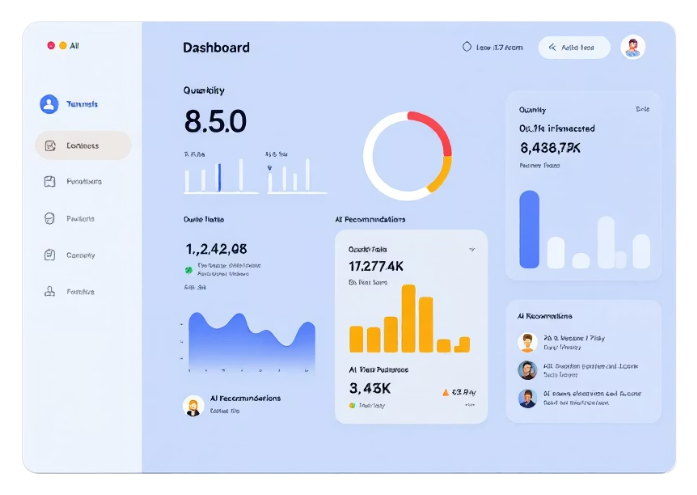This screenshot has height=495, width=697.
Task: Open the first avatar in the recommendations list
Action: tap(527, 343)
